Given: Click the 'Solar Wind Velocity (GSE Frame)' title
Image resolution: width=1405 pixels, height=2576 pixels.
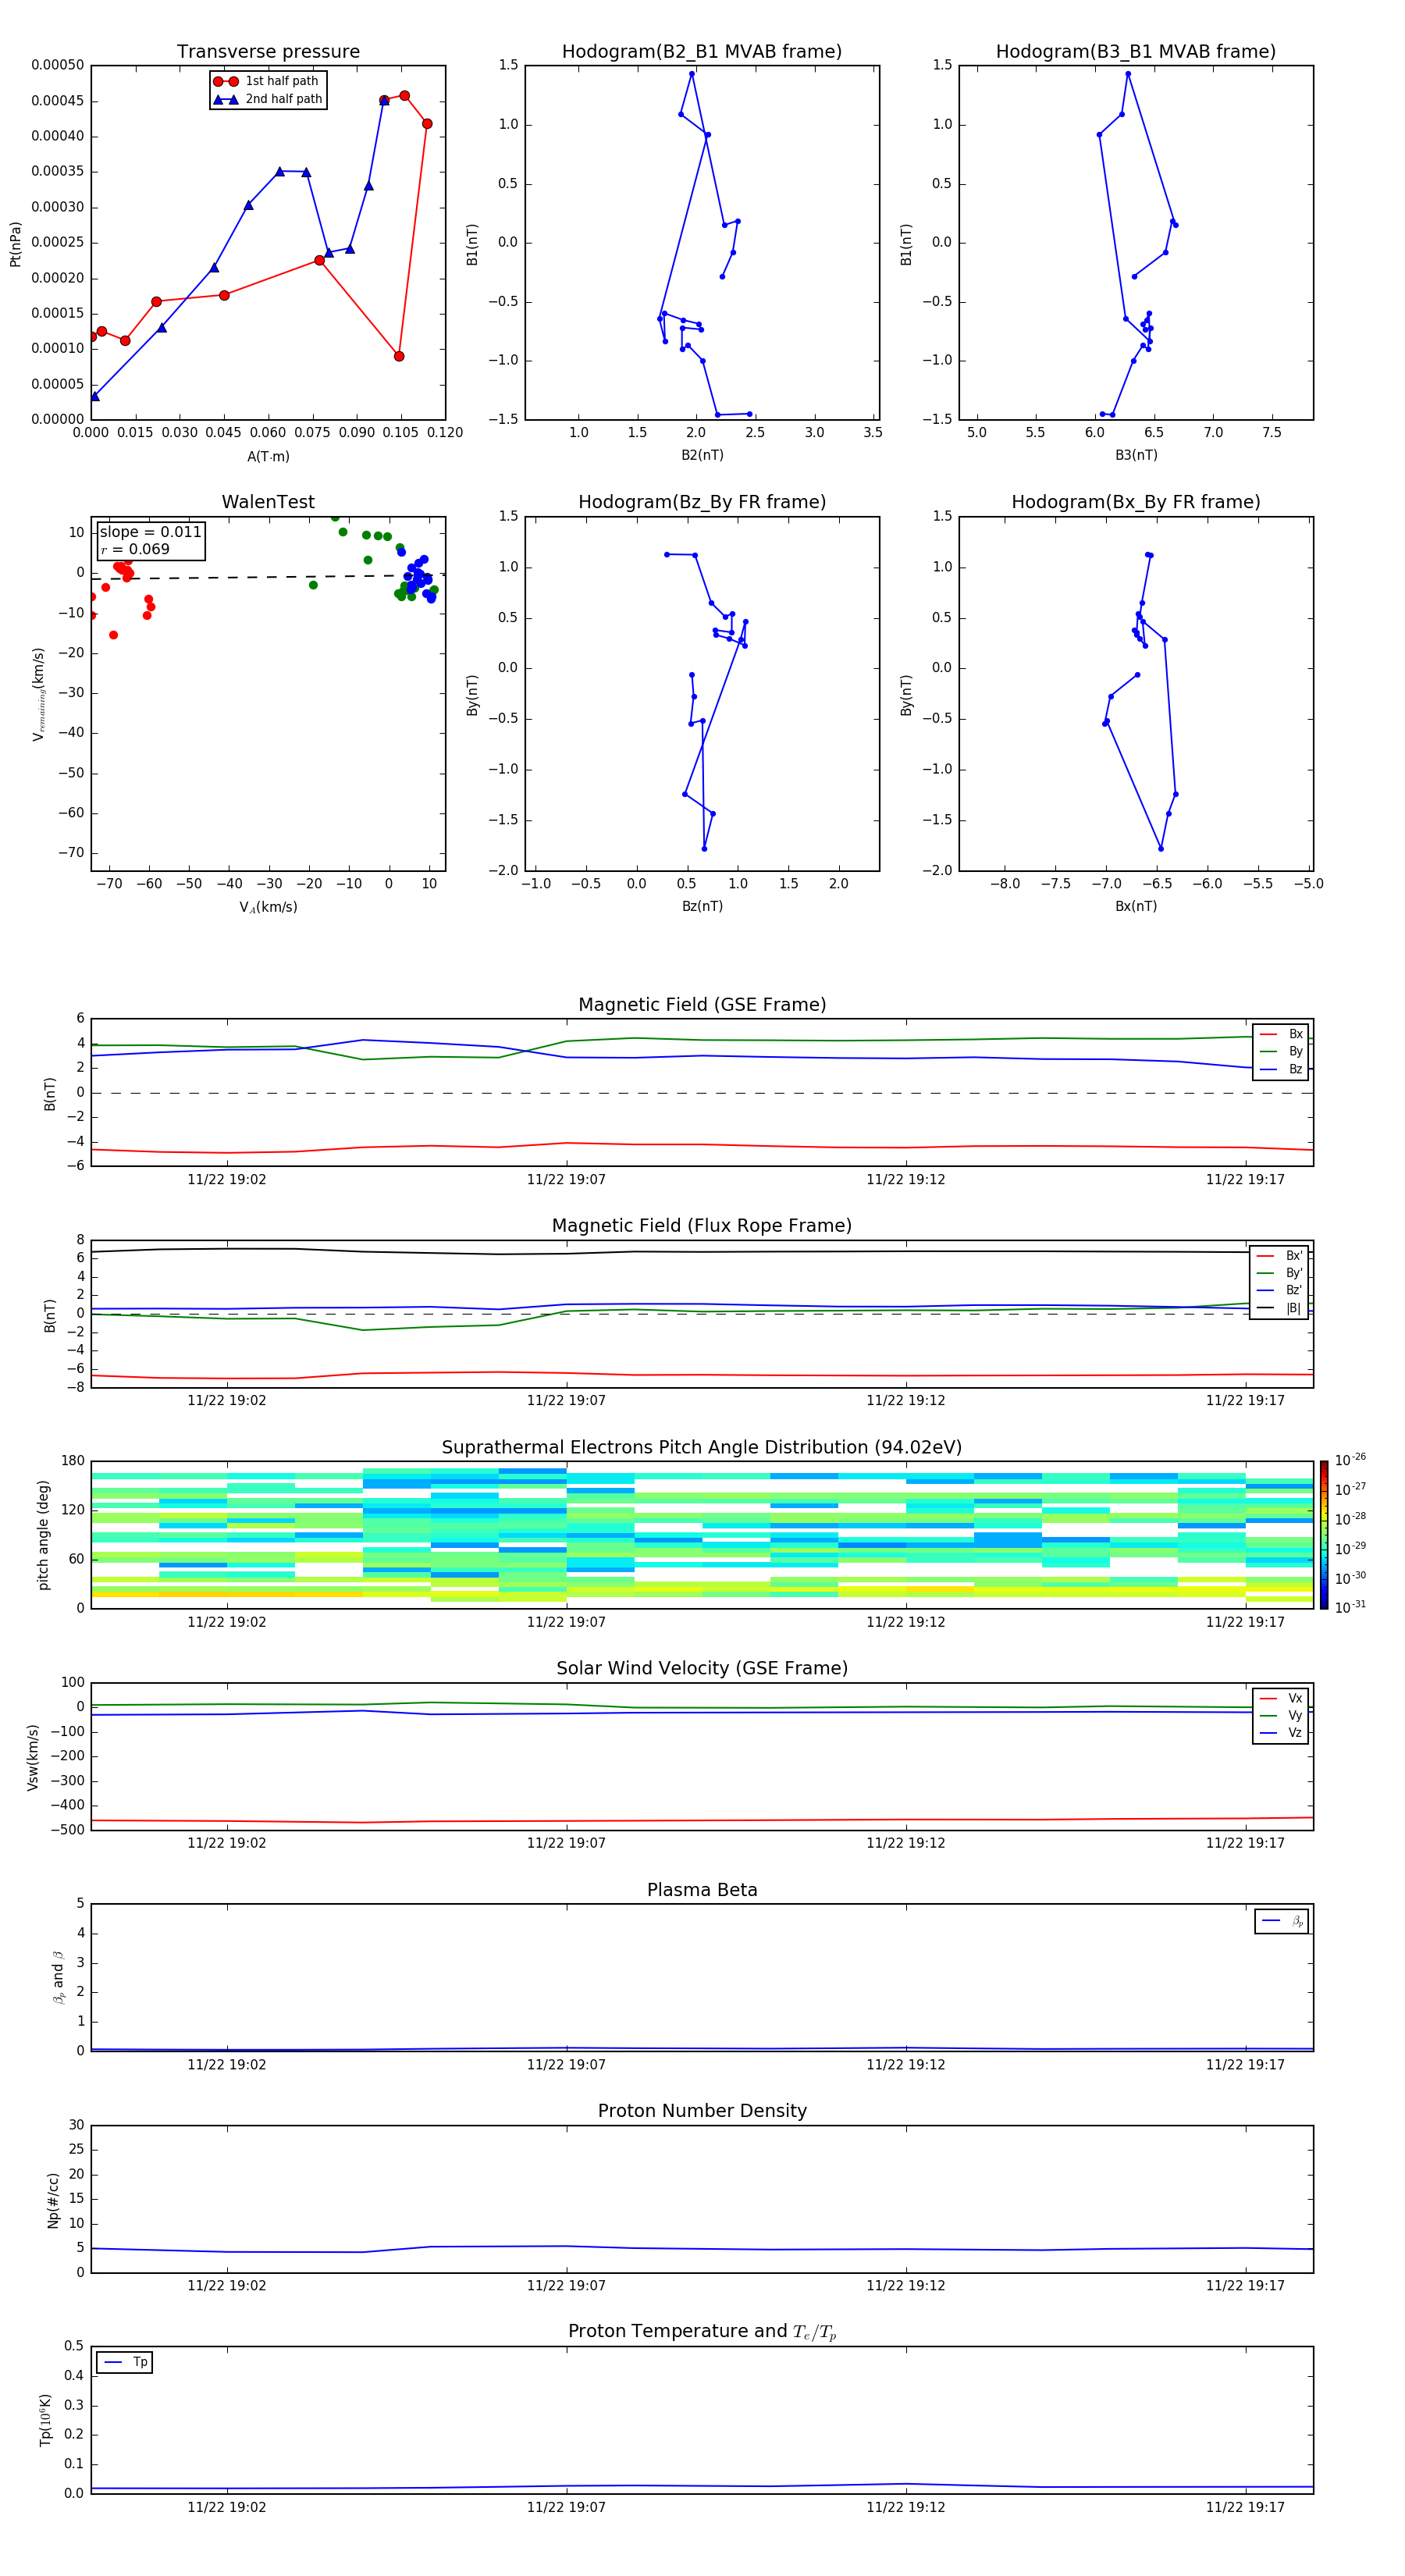Looking at the screenshot, I should pyautogui.click(x=702, y=1669).
